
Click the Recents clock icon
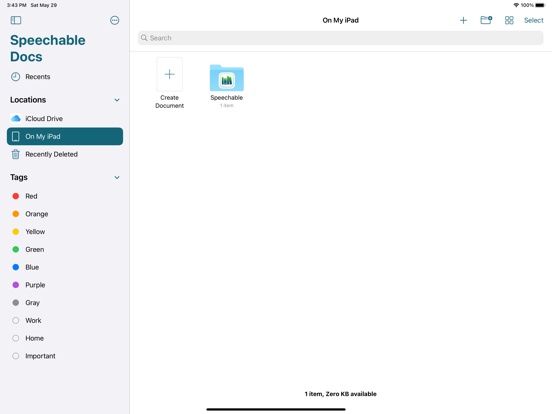(x=15, y=77)
